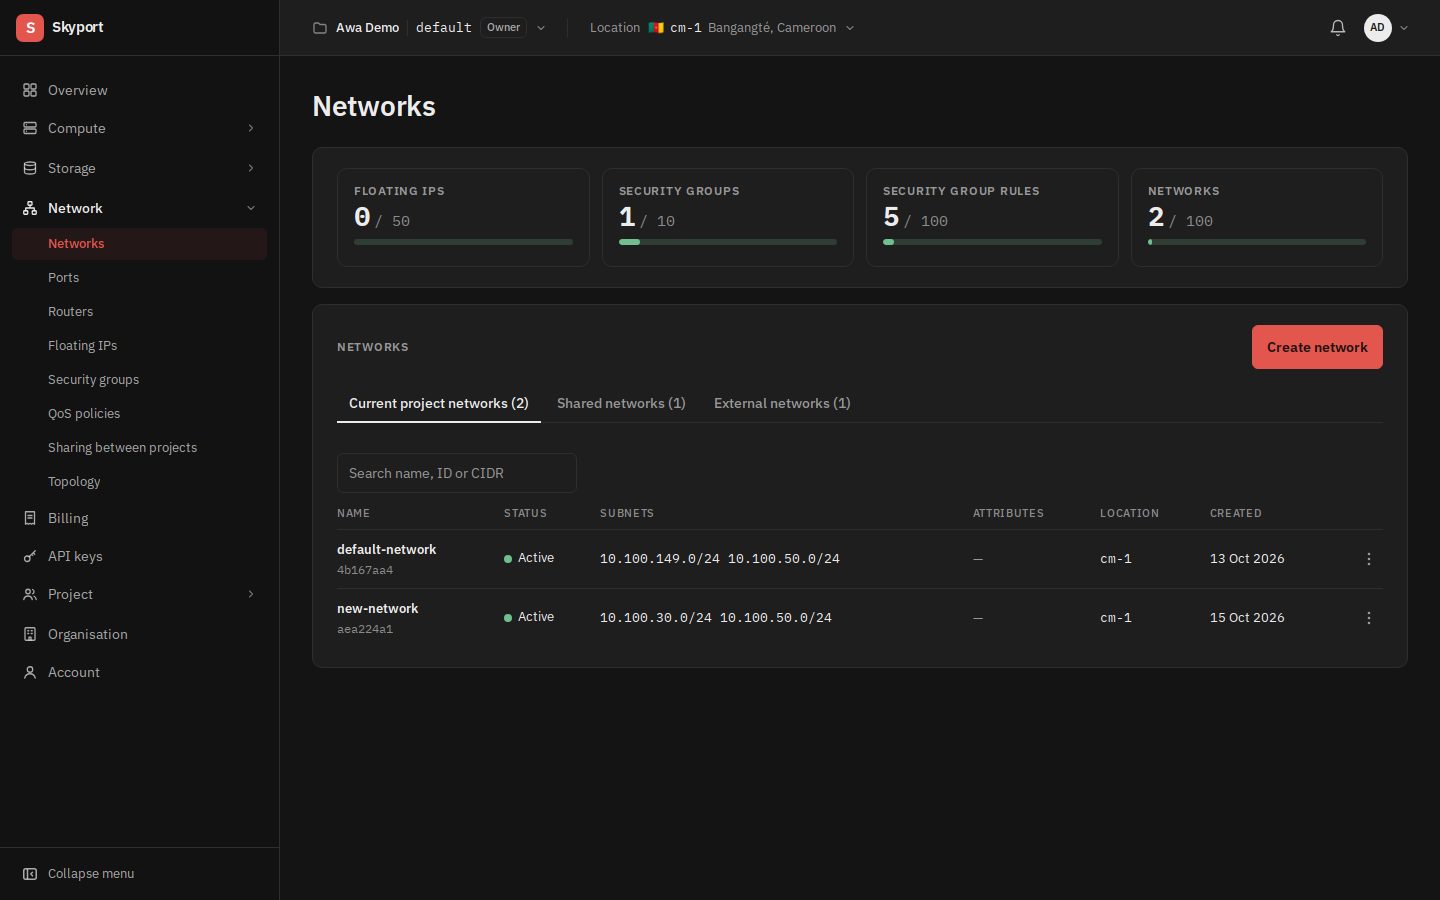
Task: Open the project switcher dropdown arrow
Action: pyautogui.click(x=541, y=28)
